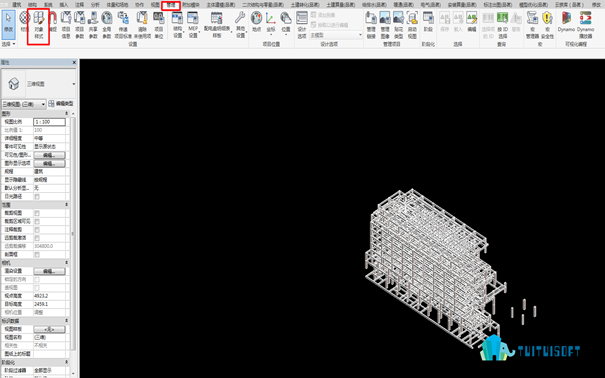Viewport: 605px width, 378px height.
Task: Enable the Crop View (裁剪视图) checkbox
Action: (37, 213)
